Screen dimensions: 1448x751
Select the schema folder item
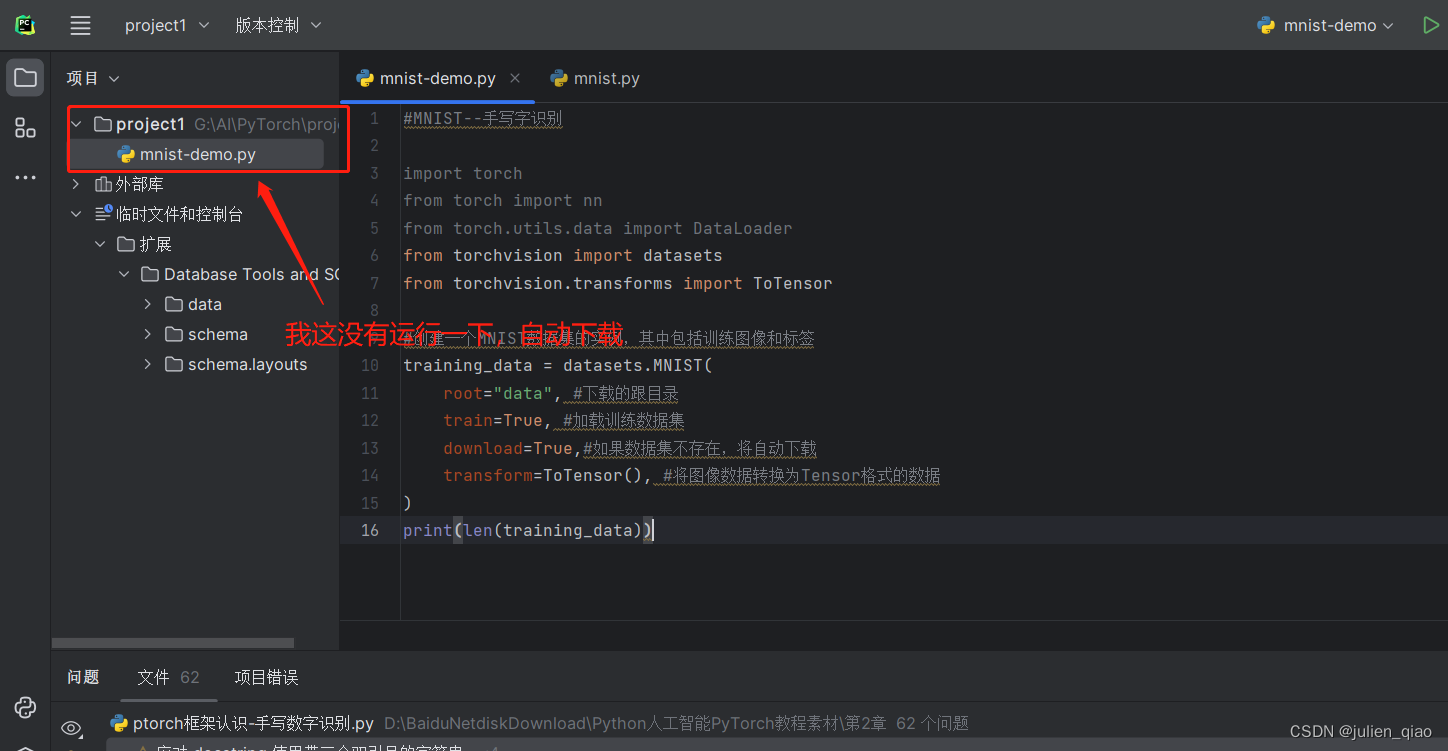point(206,334)
